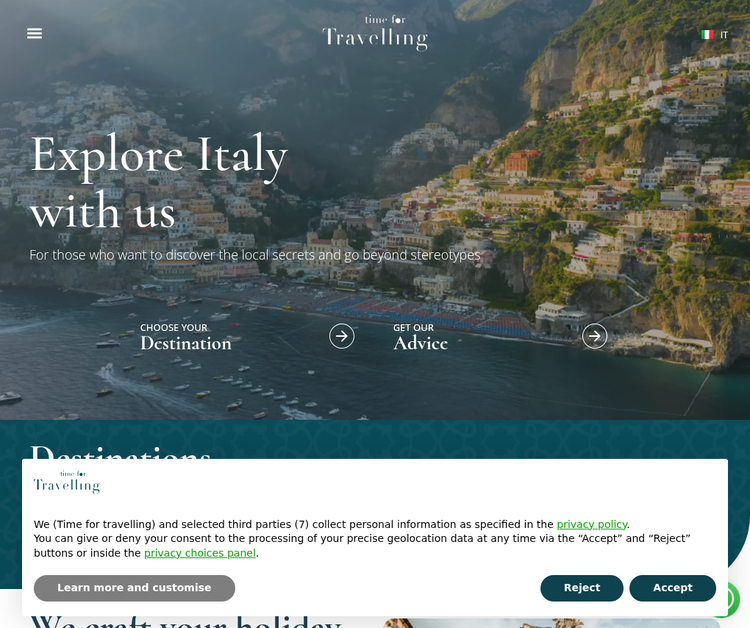The image size is (750, 628).
Task: Click the arrow circle next to Destination
Action: (x=342, y=336)
